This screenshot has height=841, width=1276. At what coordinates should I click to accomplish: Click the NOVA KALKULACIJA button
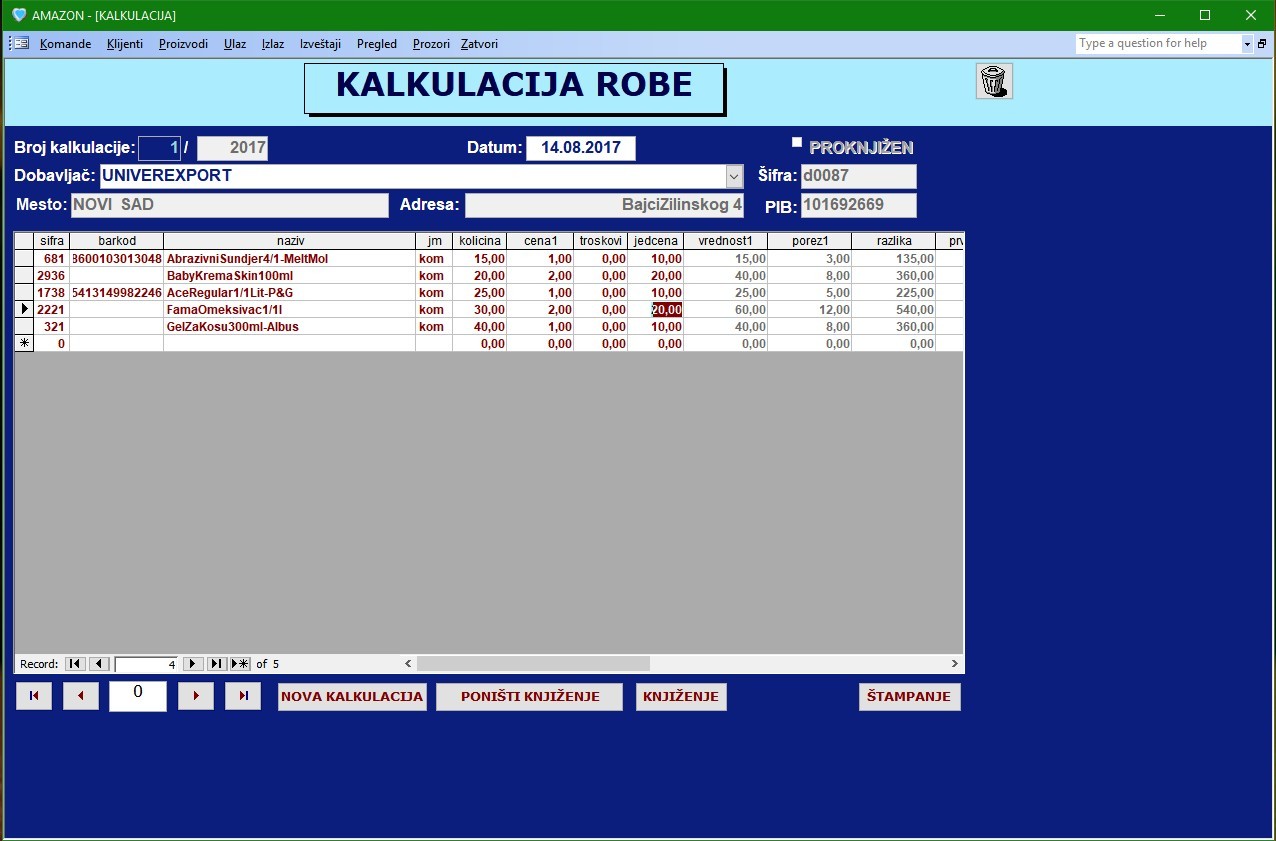[352, 697]
